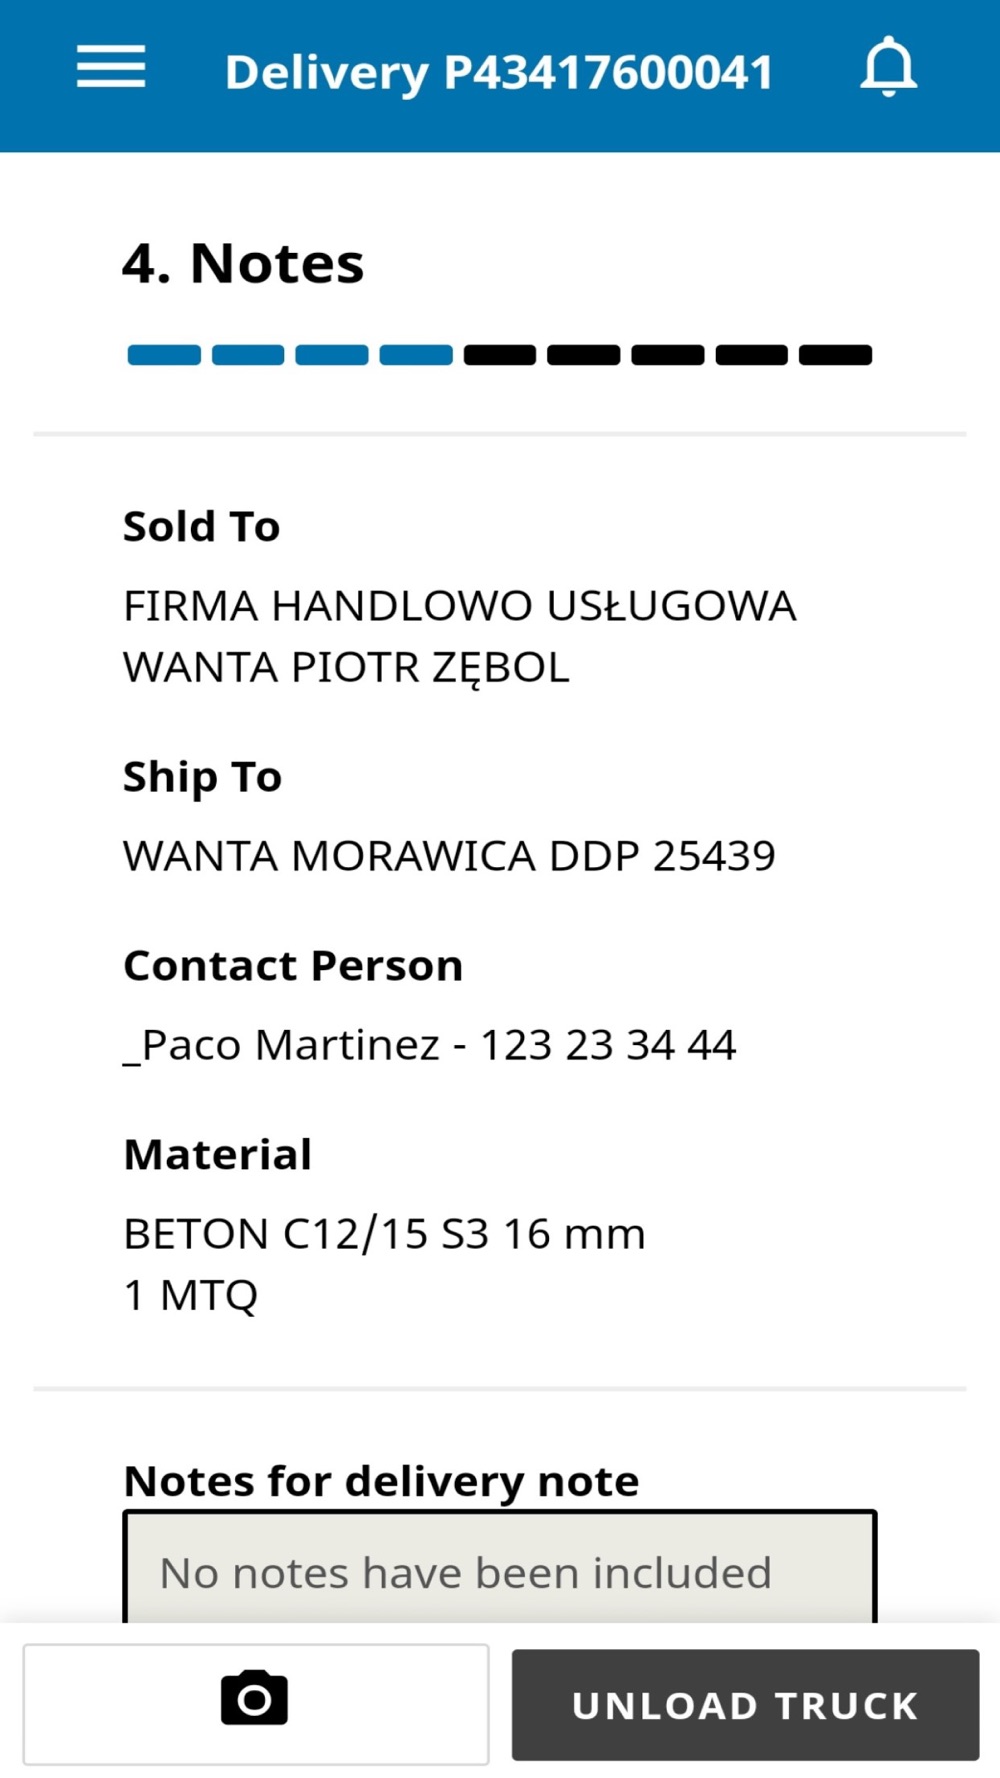The image size is (1000, 1778).
Task: Jump to the fifth progress step segment
Action: tap(500, 355)
